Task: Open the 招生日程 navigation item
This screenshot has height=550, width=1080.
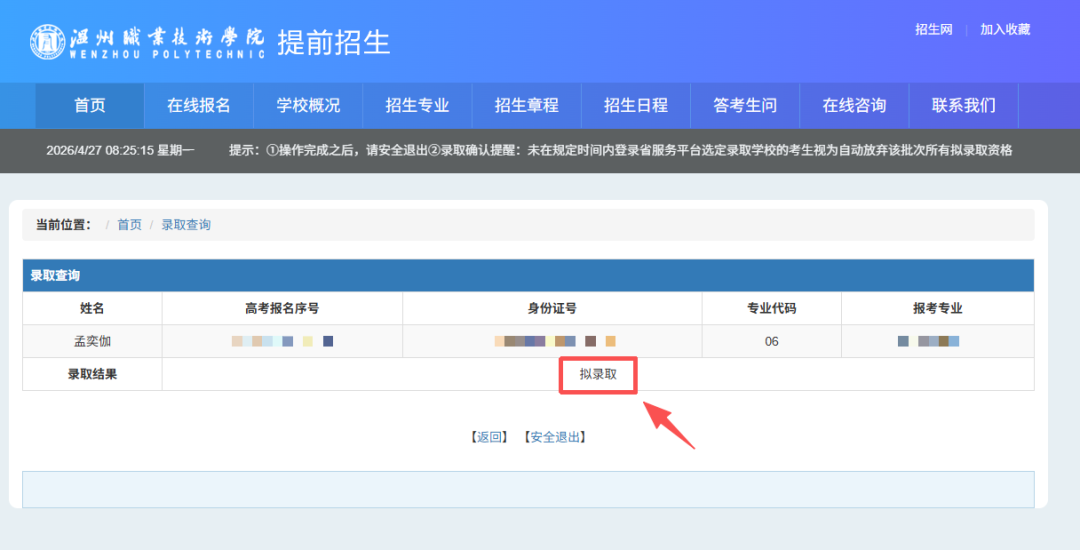Action: [x=635, y=105]
